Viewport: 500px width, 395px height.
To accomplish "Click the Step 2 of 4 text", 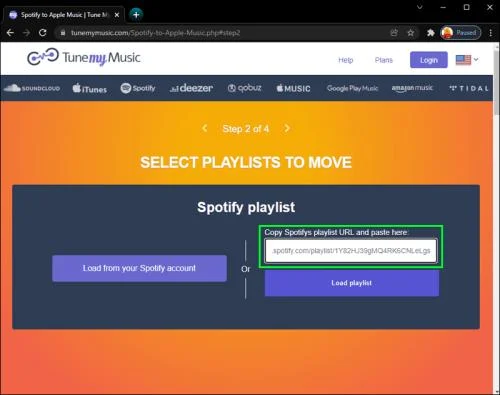I will (x=246, y=129).
